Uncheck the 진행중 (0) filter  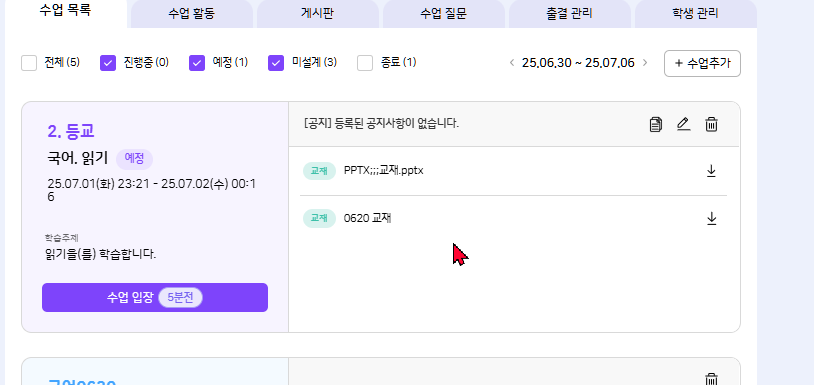click(108, 63)
